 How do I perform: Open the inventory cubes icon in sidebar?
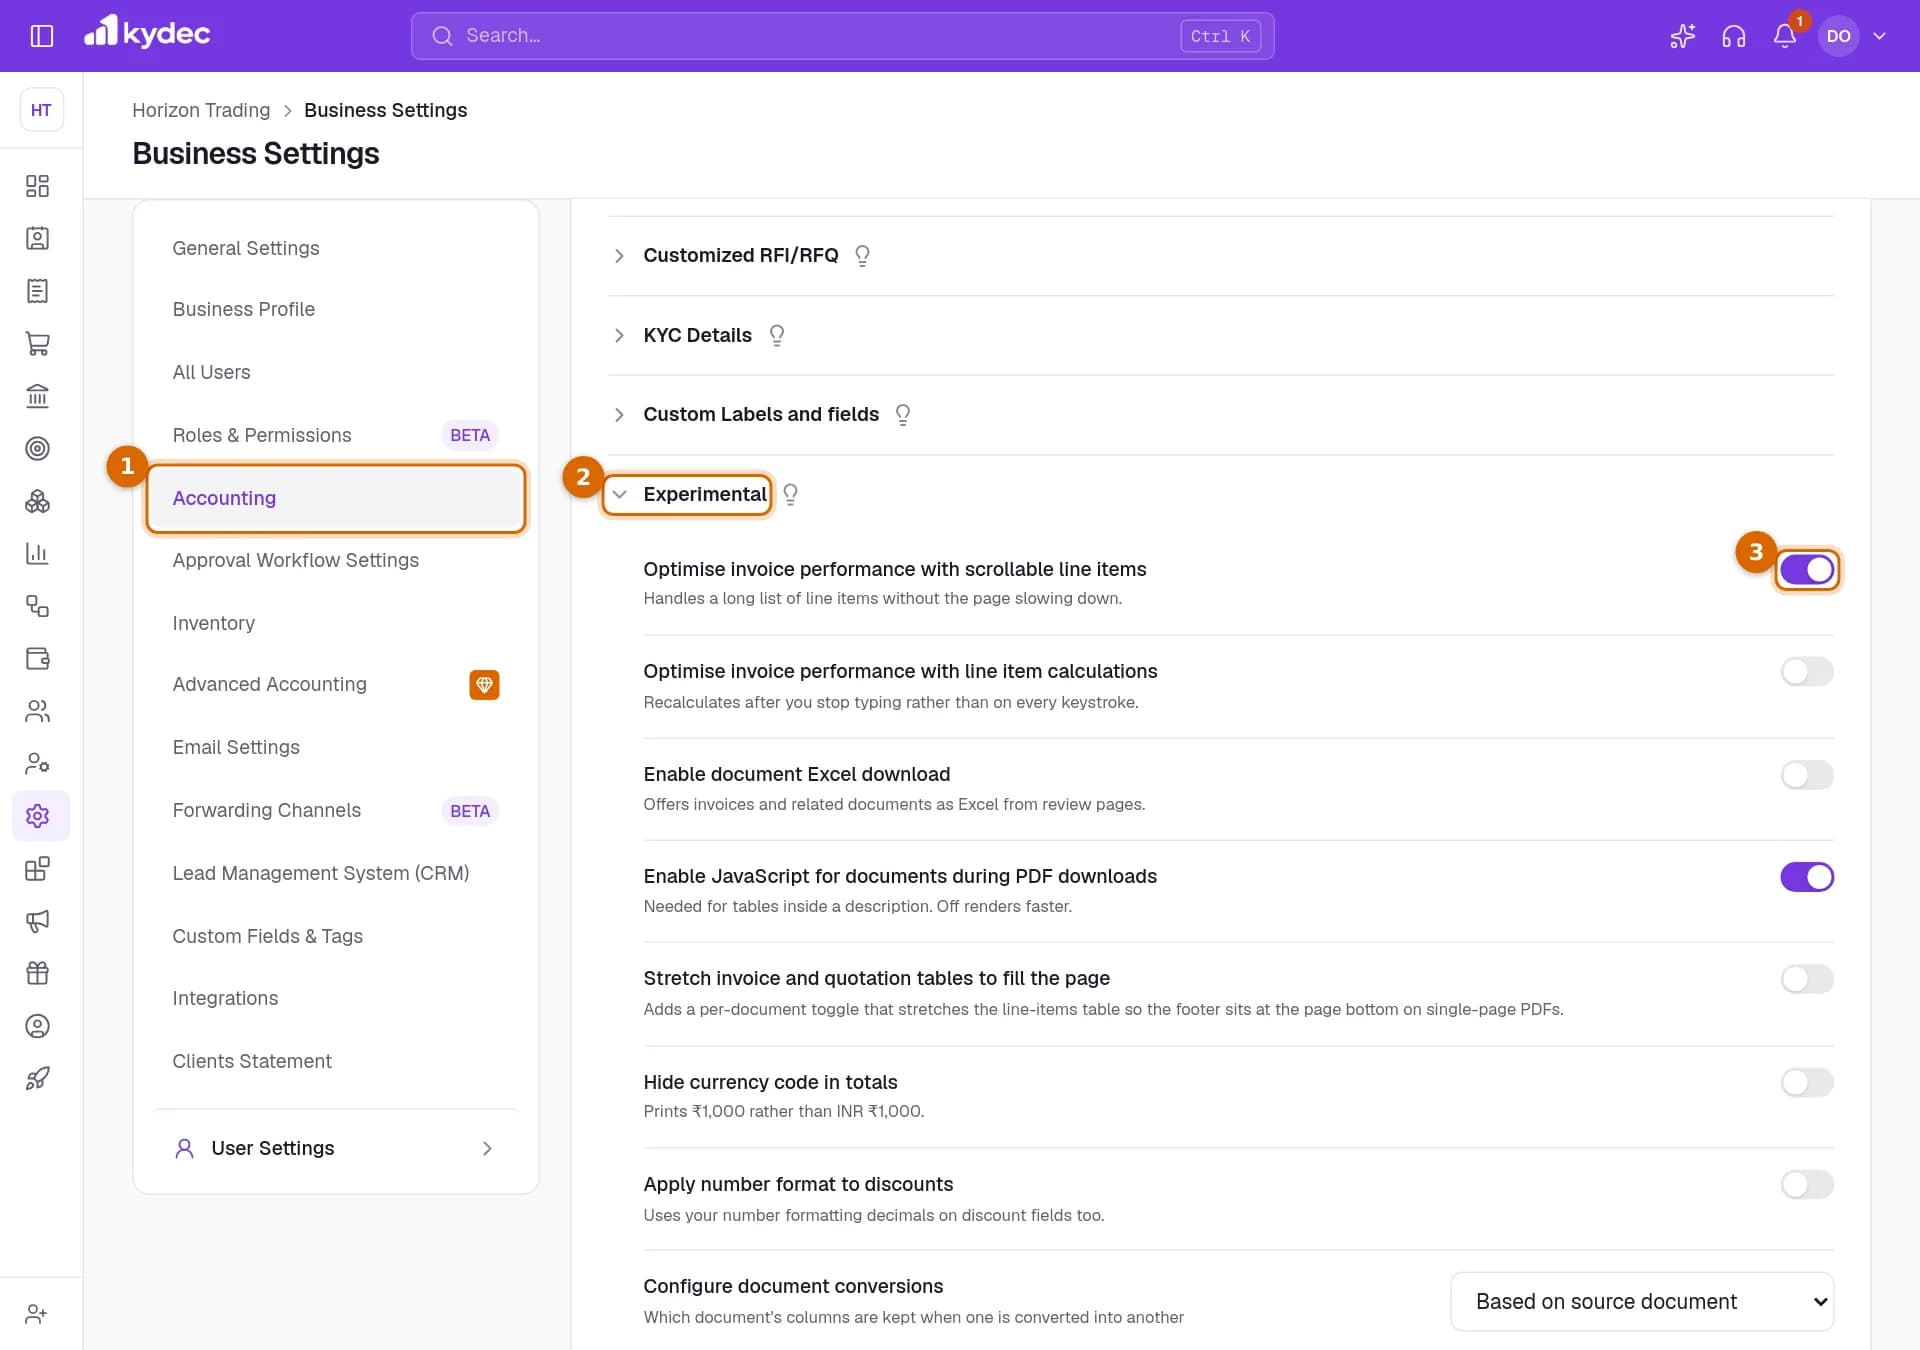click(37, 501)
